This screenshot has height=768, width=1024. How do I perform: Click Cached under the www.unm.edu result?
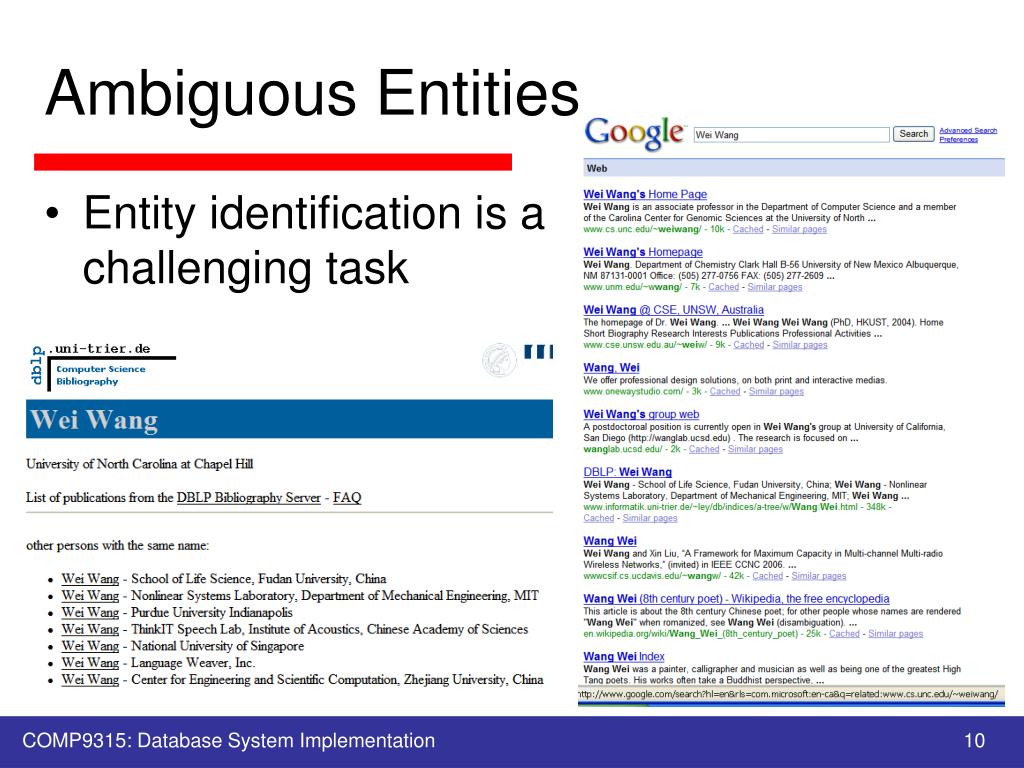[724, 287]
